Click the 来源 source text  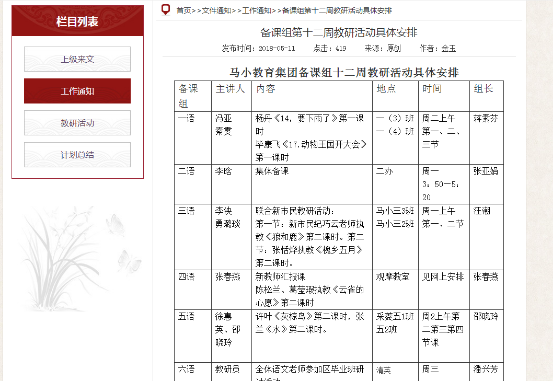383,48
